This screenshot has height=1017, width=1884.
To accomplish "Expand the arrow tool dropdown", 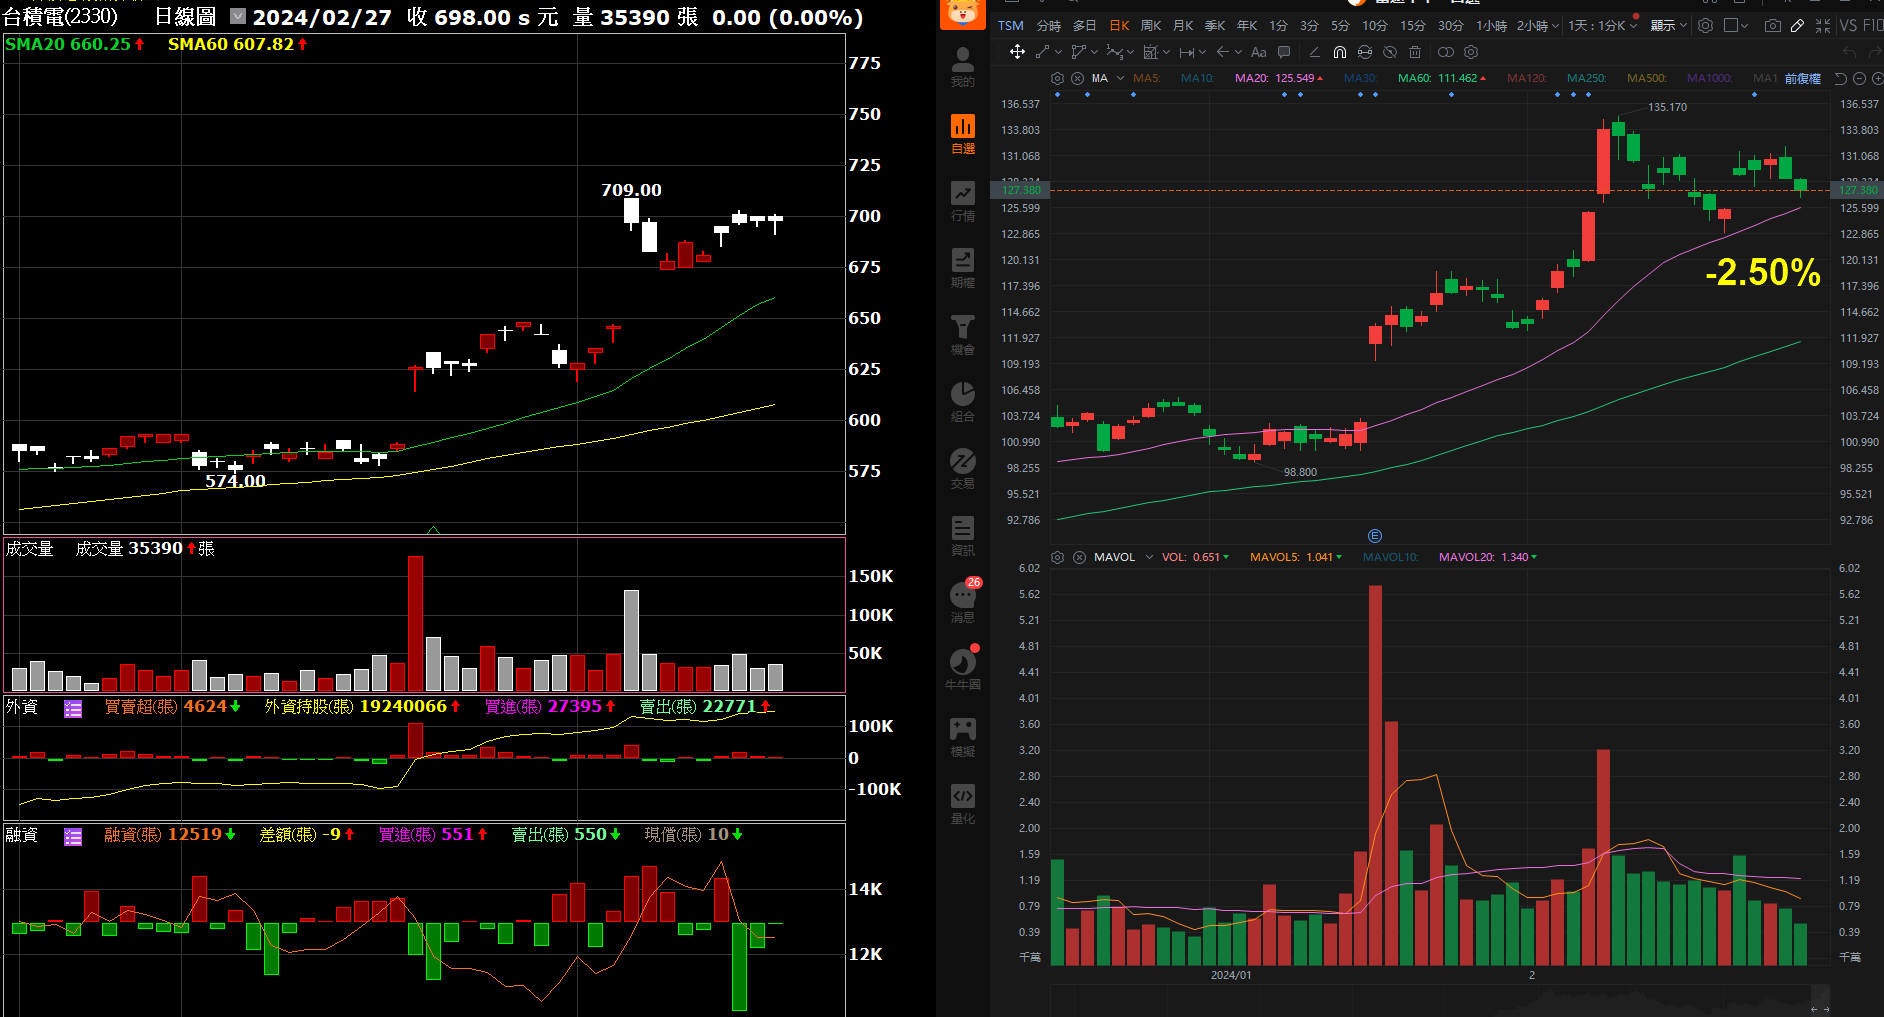I will tap(1238, 52).
